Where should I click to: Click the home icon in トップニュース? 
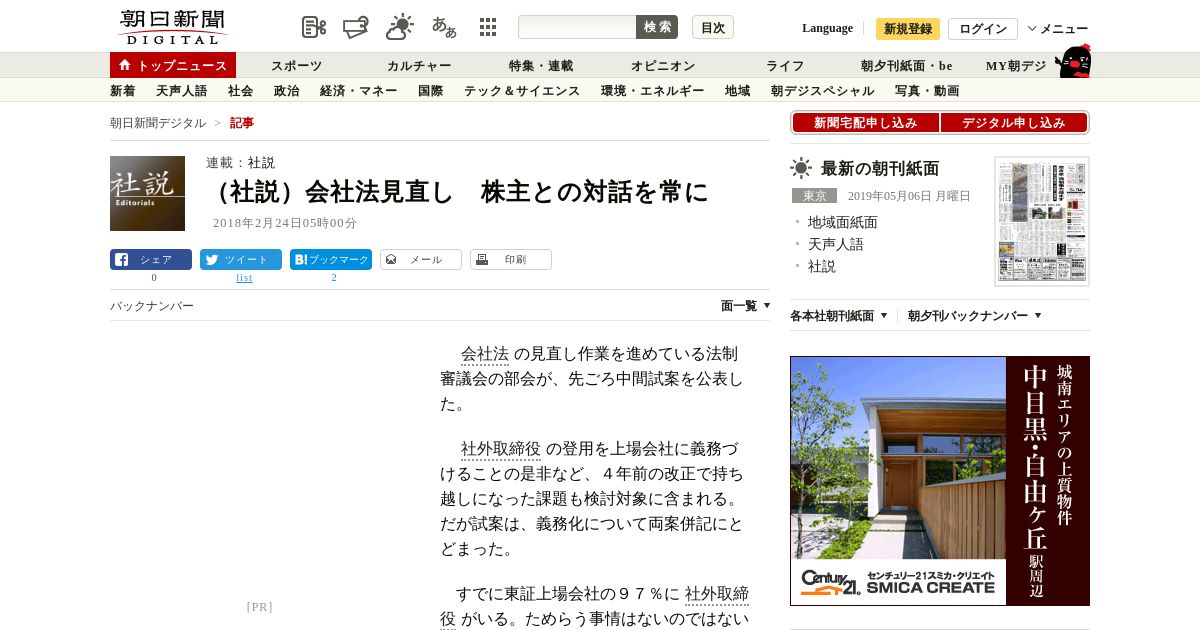[x=125, y=65]
